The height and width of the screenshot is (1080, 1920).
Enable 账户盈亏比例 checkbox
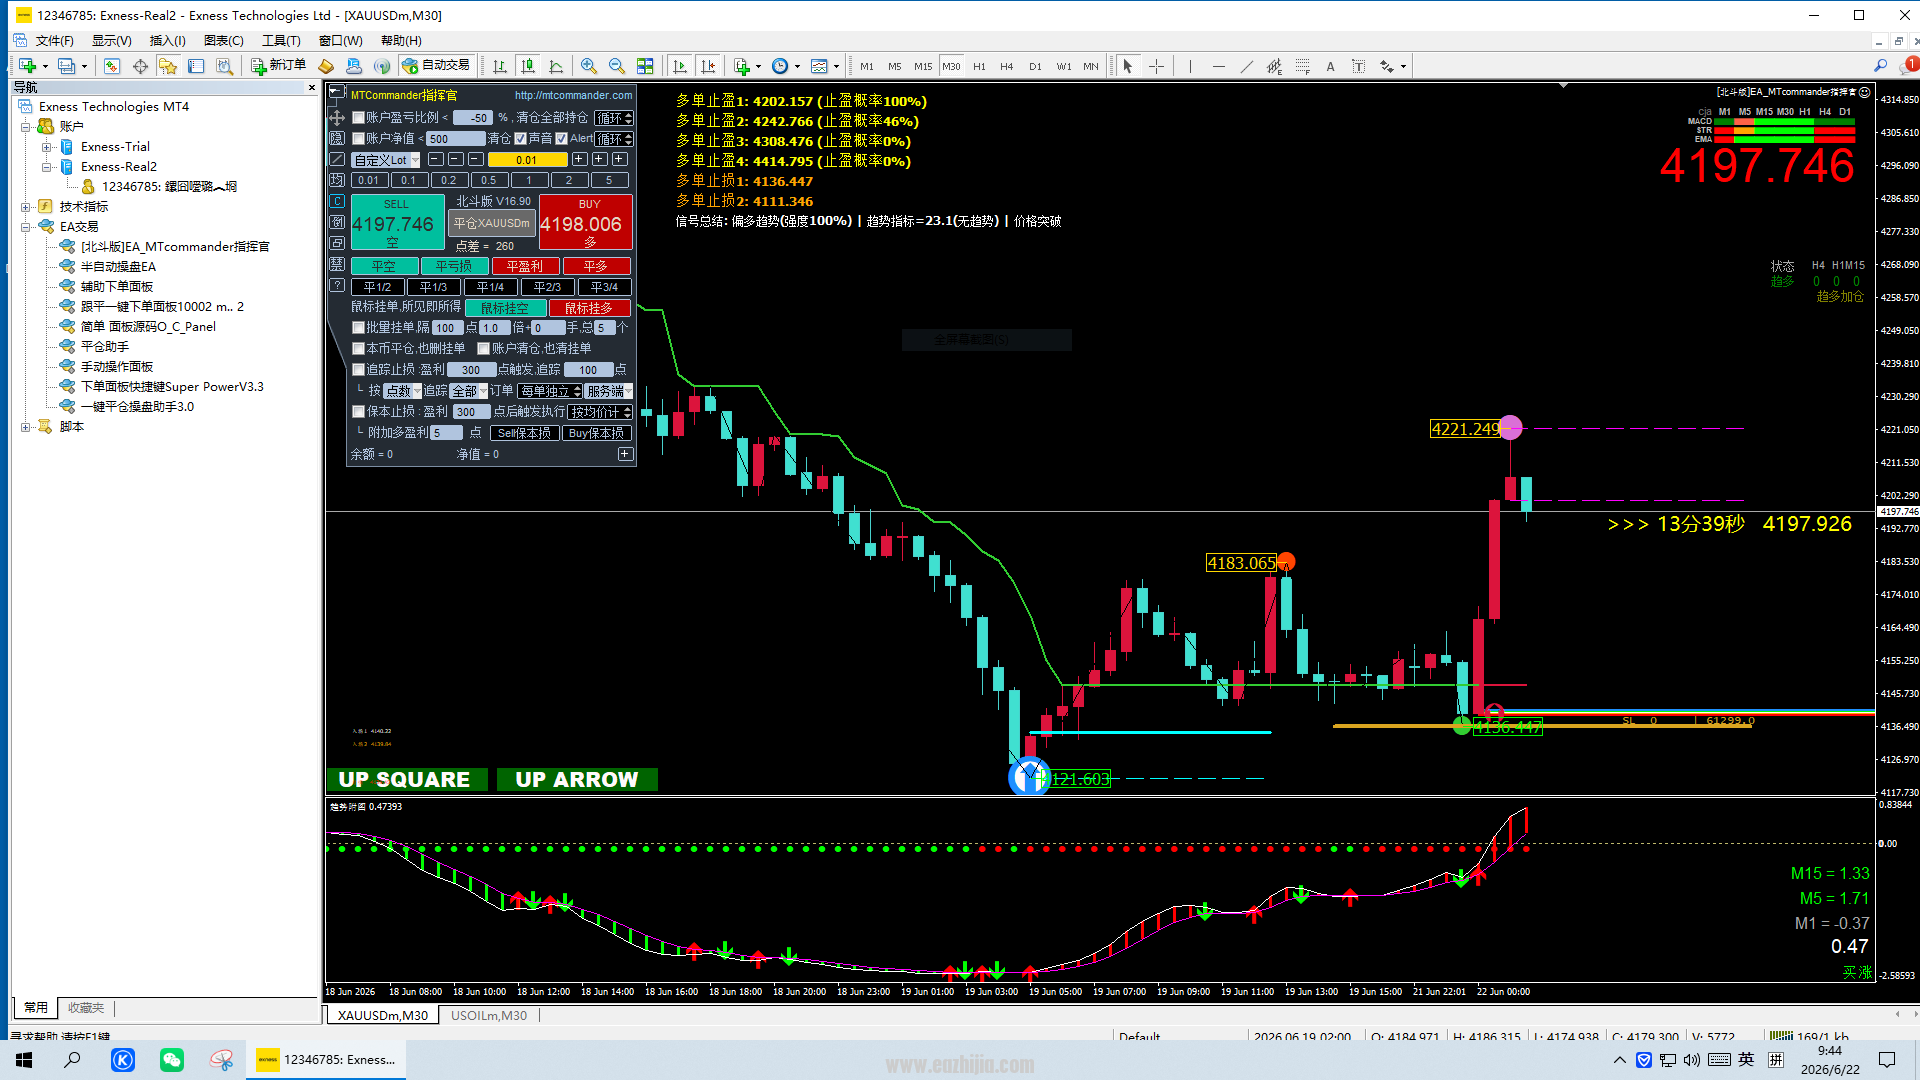pos(358,118)
